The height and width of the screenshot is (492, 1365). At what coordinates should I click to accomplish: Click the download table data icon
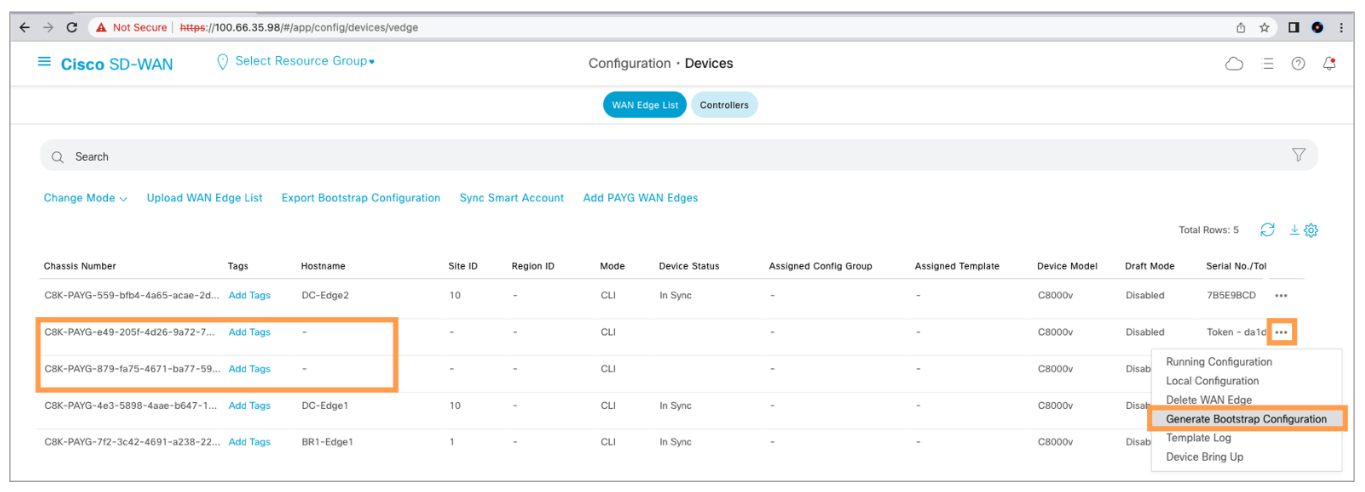click(x=1294, y=230)
